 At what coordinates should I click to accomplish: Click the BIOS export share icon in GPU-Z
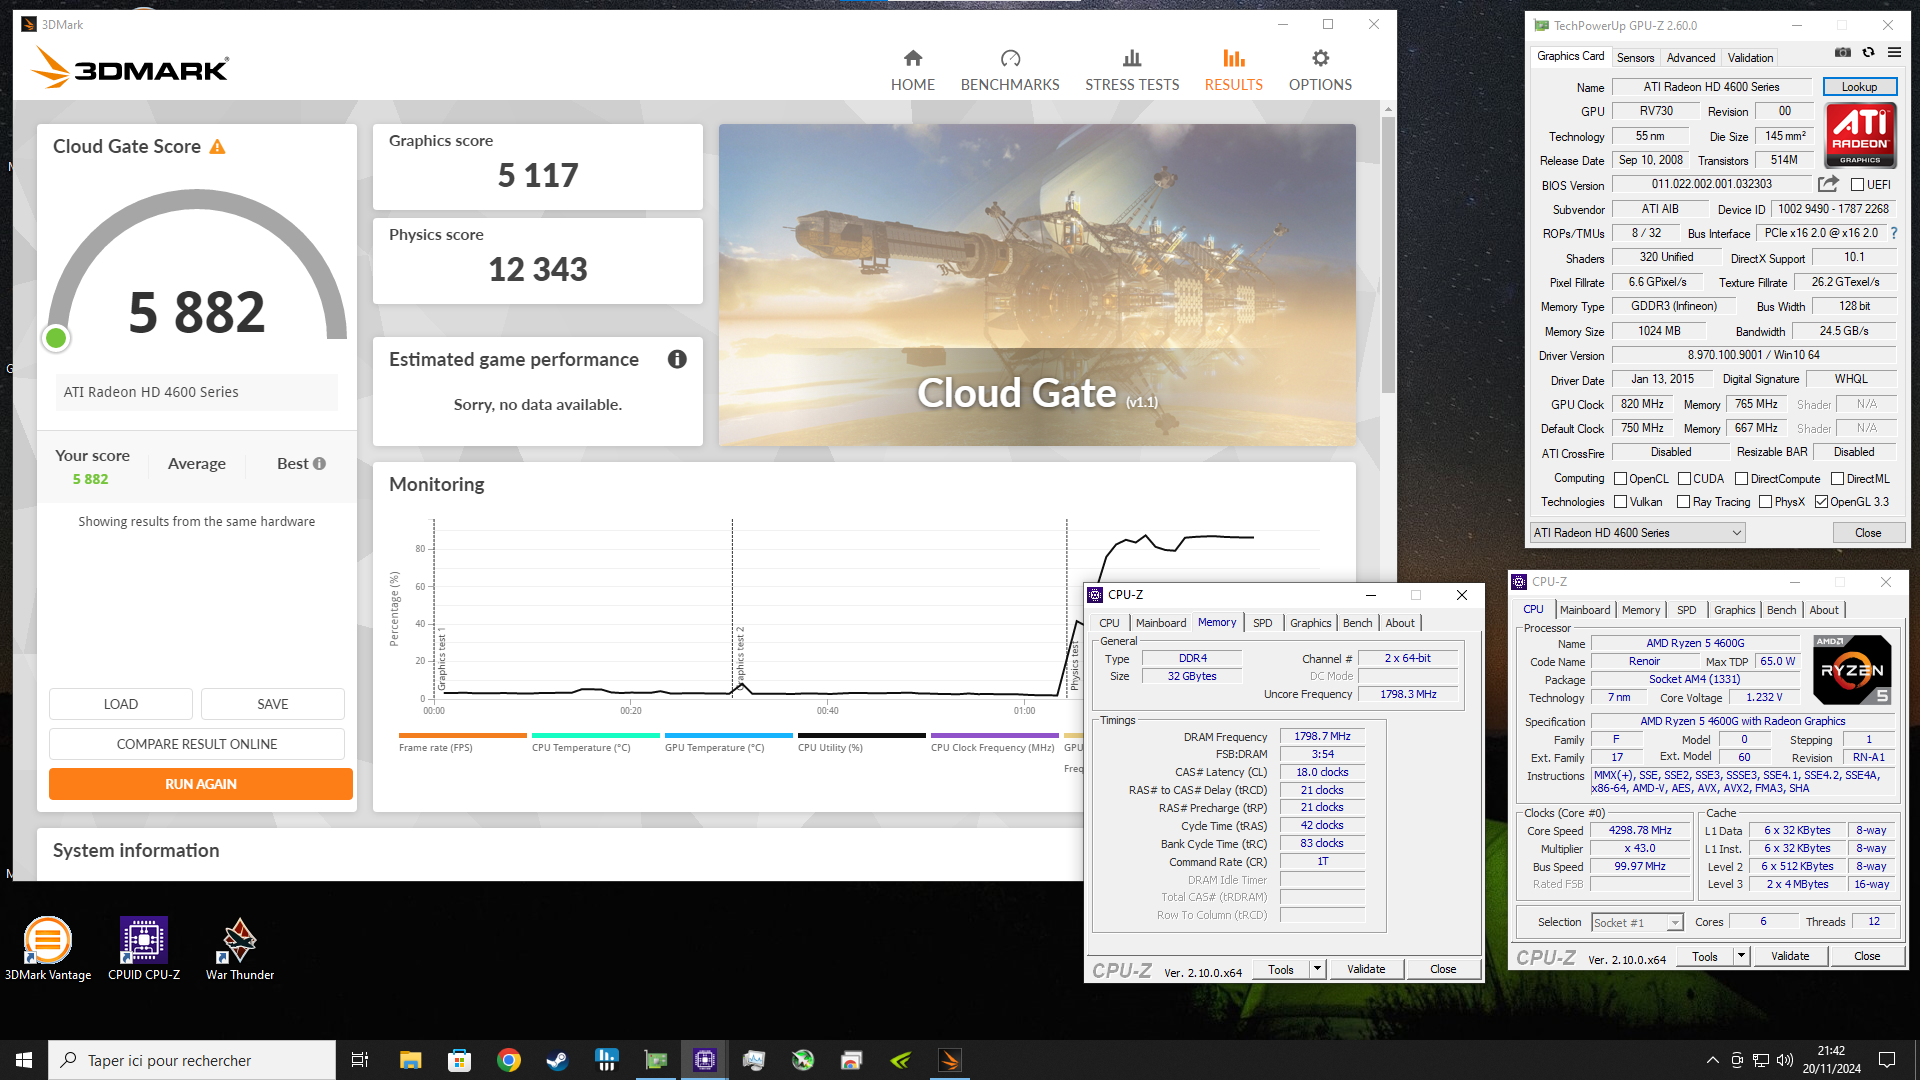(x=1828, y=184)
